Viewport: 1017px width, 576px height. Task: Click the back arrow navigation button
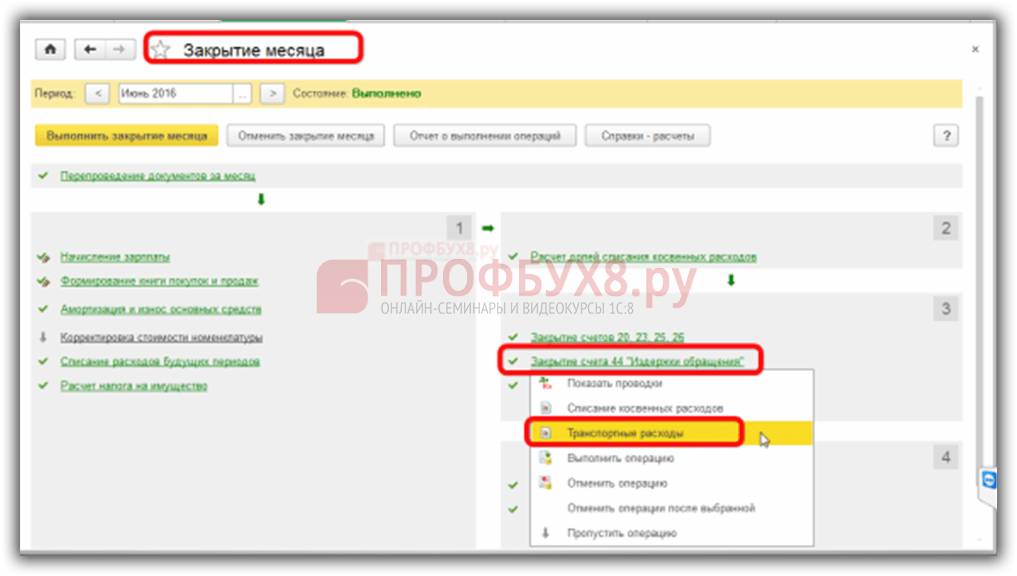coord(91,49)
